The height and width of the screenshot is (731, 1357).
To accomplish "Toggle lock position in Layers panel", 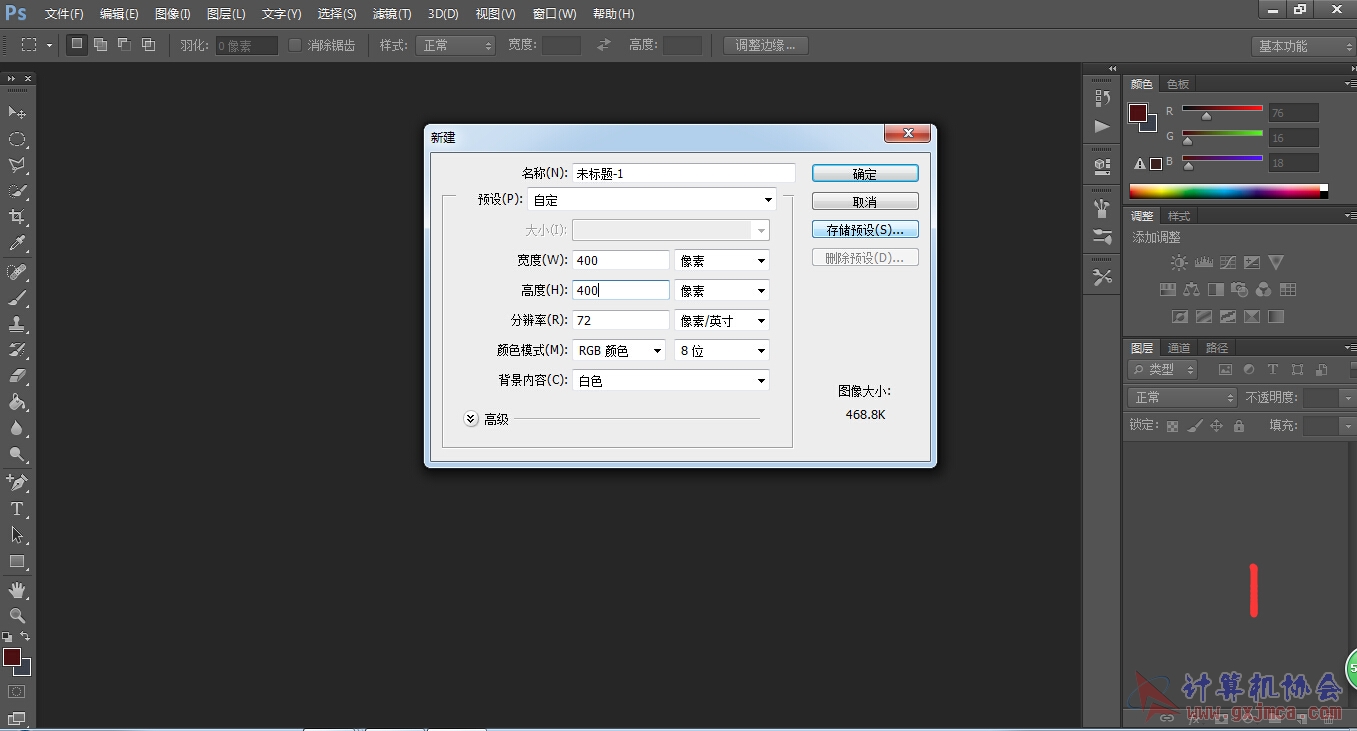I will point(1216,426).
